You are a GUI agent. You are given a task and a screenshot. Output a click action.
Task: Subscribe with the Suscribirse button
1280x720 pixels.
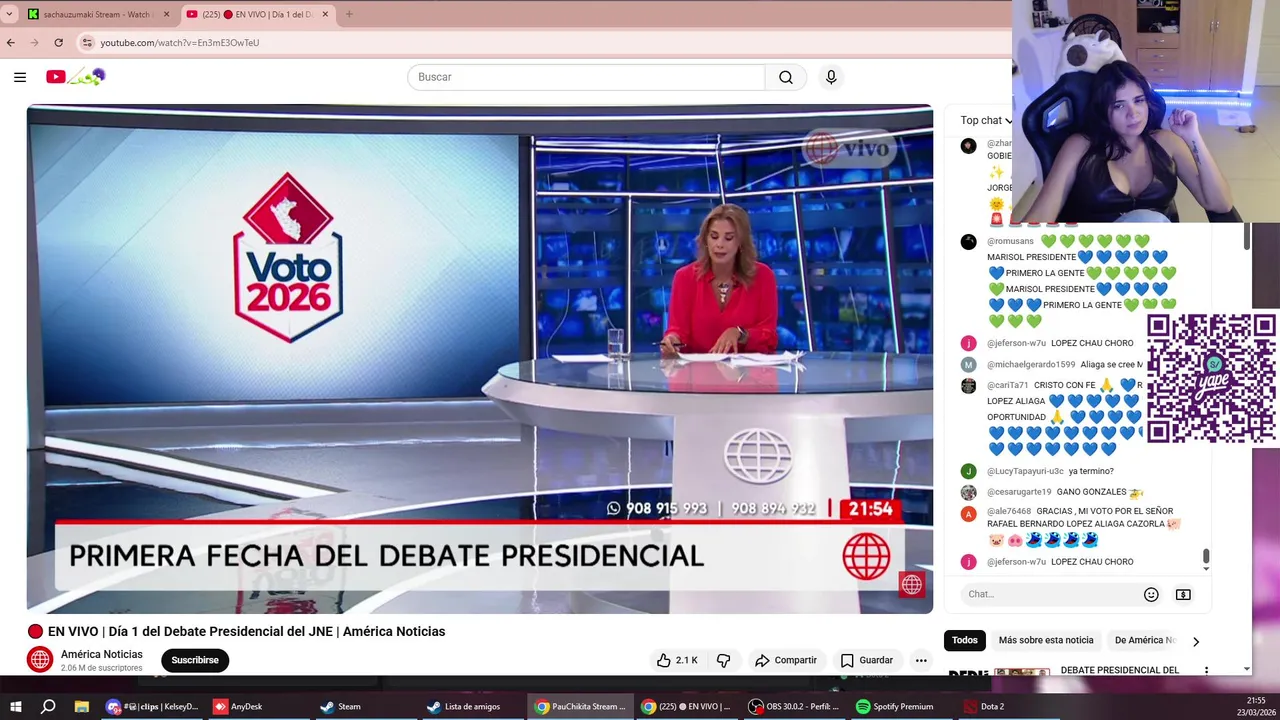[x=195, y=660]
